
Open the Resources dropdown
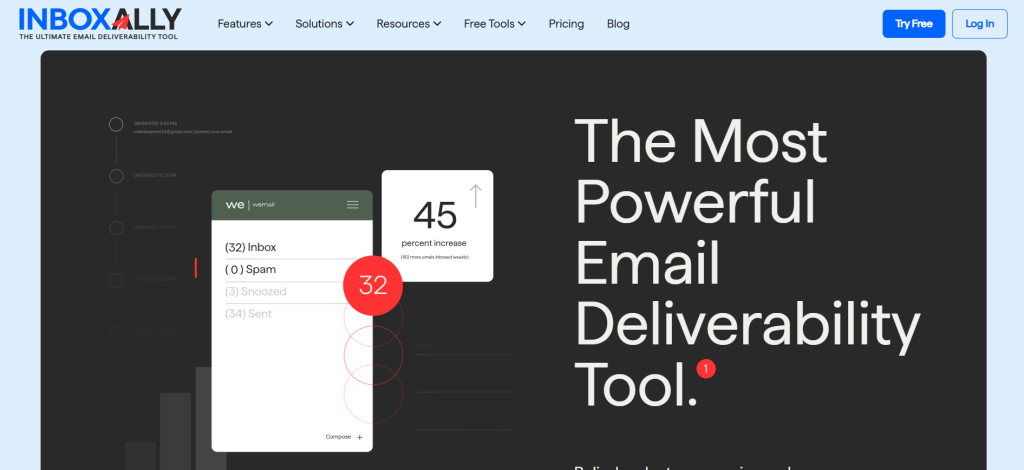(409, 24)
